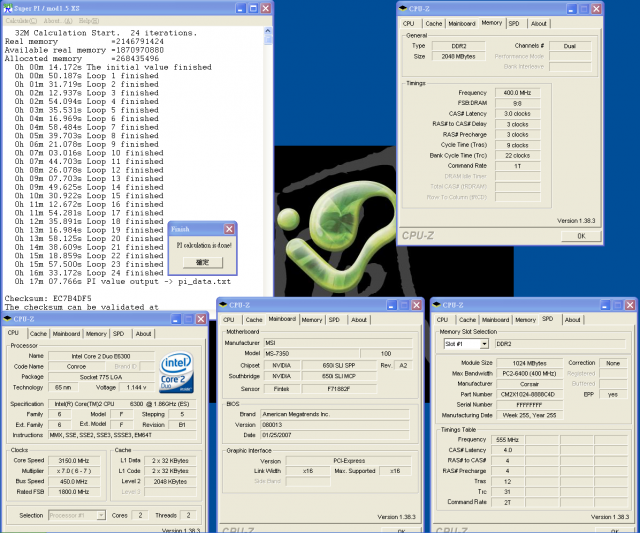Click the BIOS Date 01/25/2007 value

point(335,435)
